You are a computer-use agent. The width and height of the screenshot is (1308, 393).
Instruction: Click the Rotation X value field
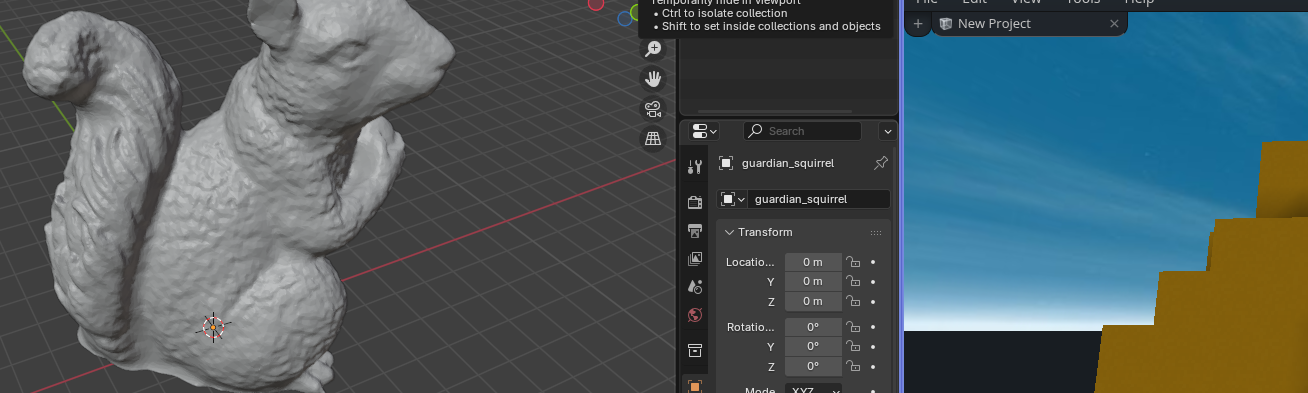click(813, 327)
